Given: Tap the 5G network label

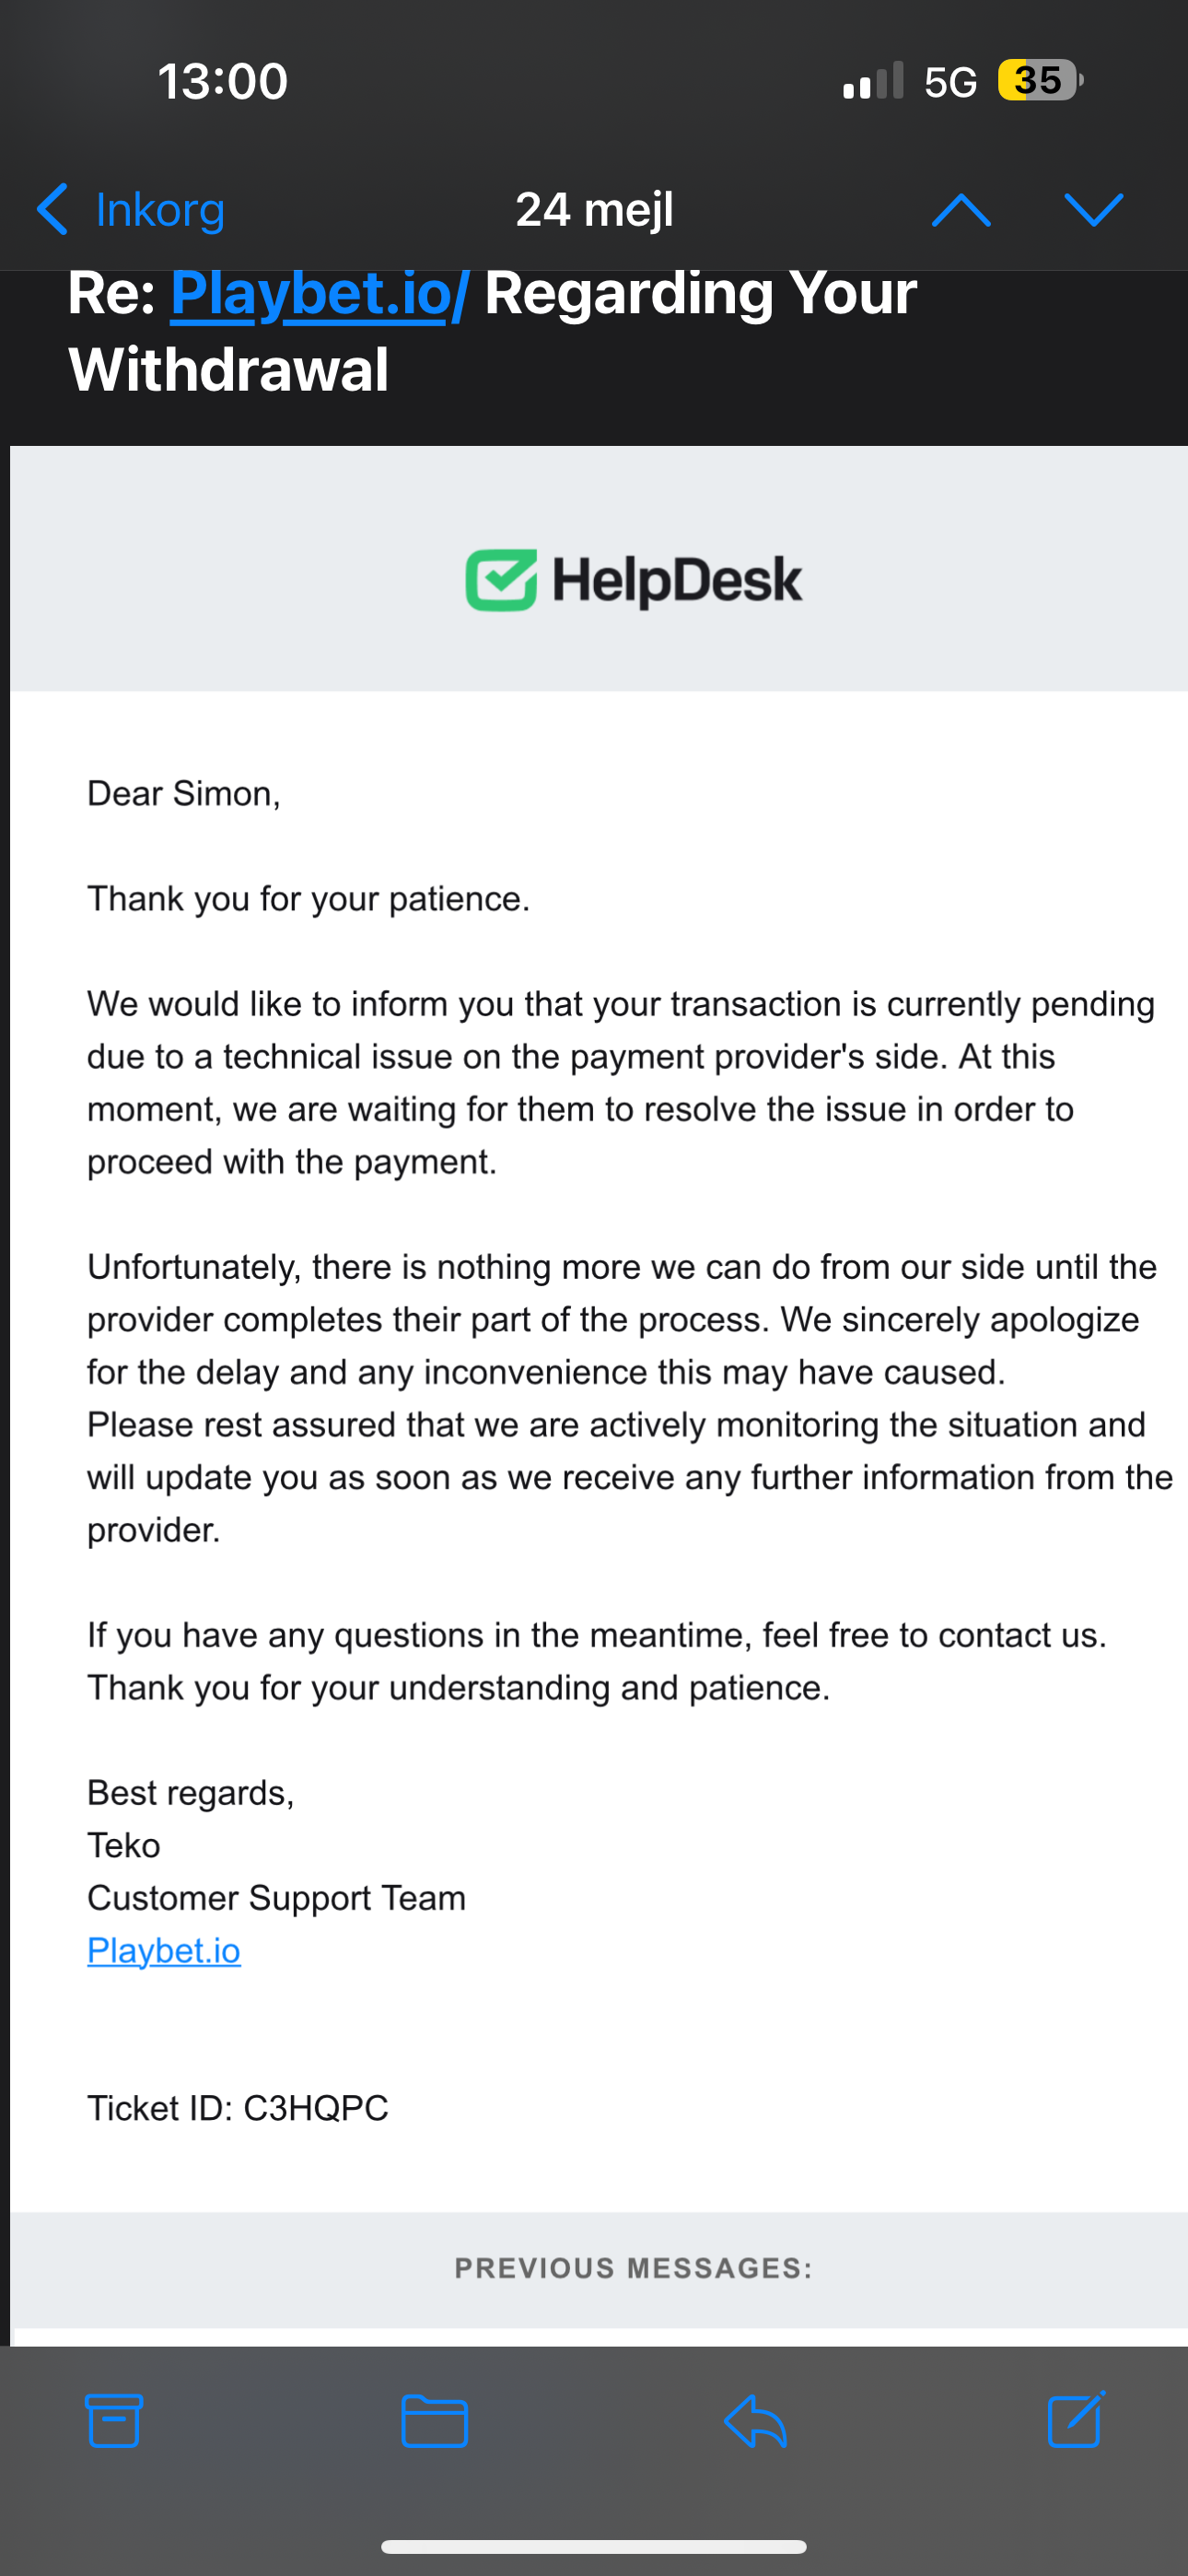Looking at the screenshot, I should [x=950, y=82].
